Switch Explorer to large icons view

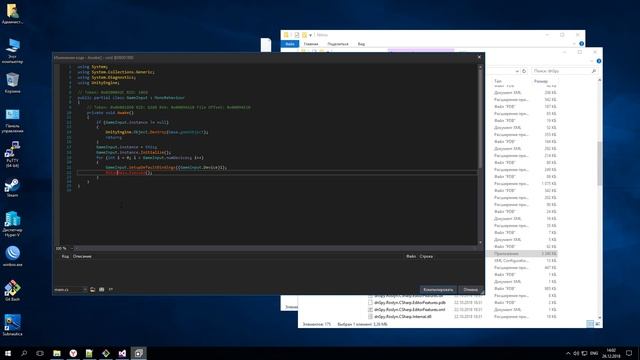tap(597, 324)
